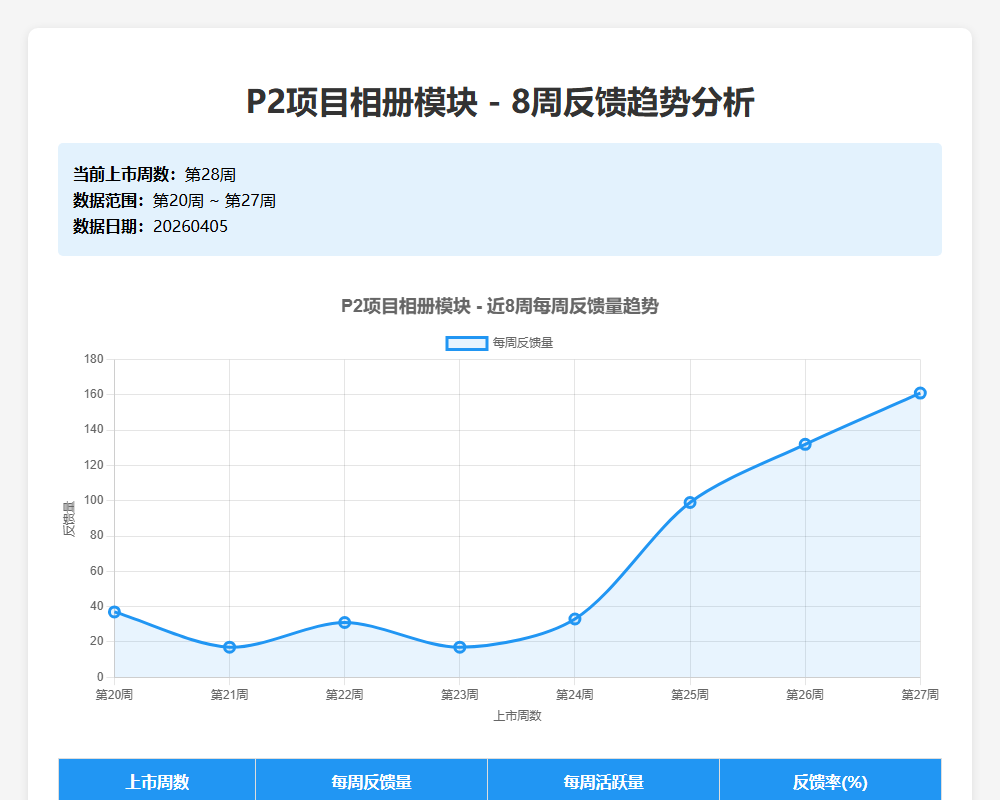The width and height of the screenshot is (1000, 800).
Task: Click the 80 y-axis tick label
Action: coord(97,535)
